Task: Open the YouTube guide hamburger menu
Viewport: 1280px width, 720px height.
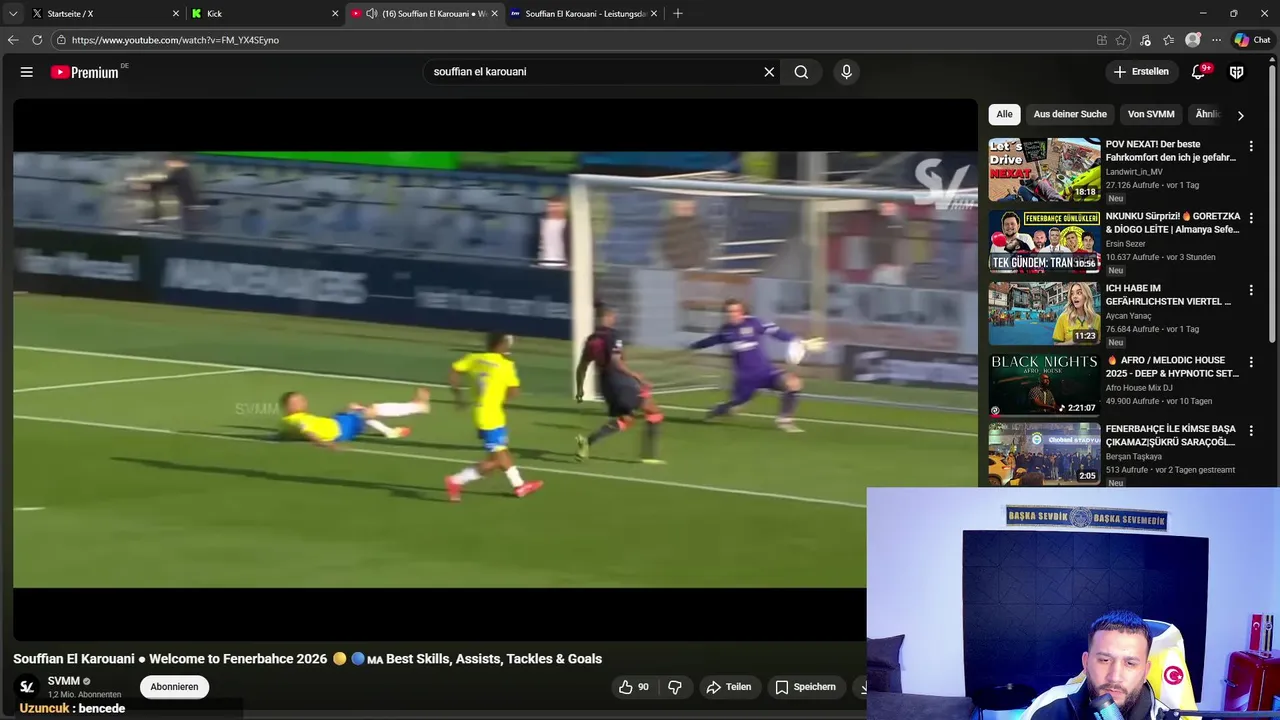Action: point(27,72)
